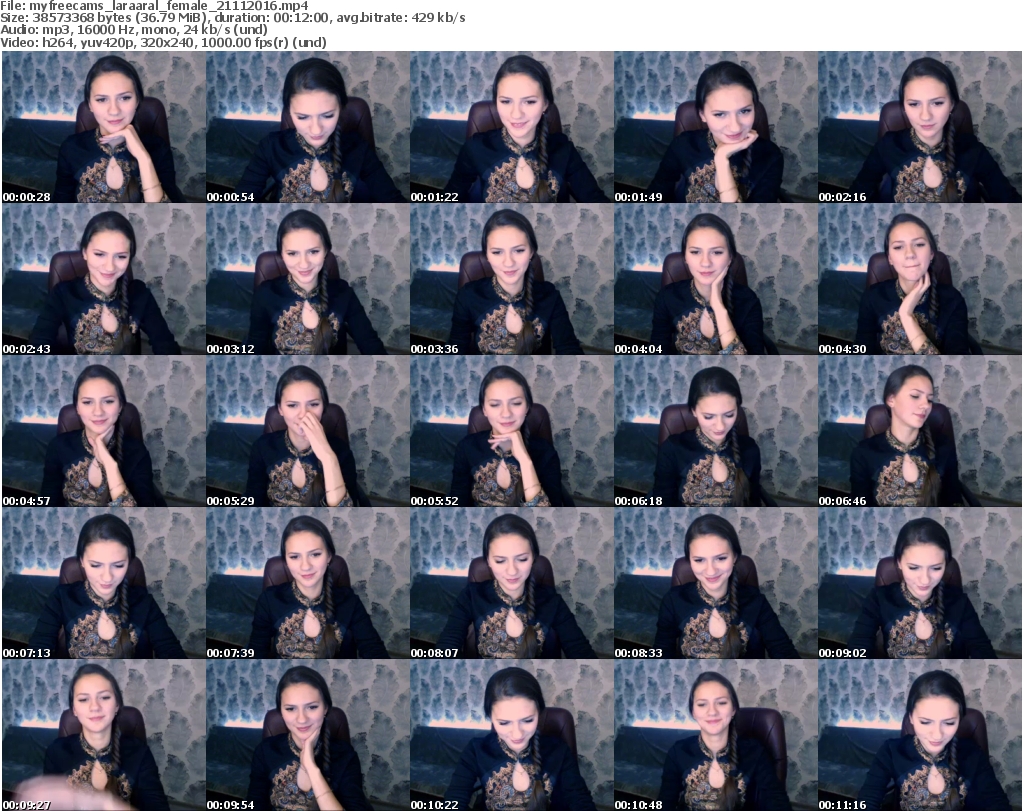Click the 00:04:30 thumbnail
Screen dimensions: 1024x811
click(920, 279)
